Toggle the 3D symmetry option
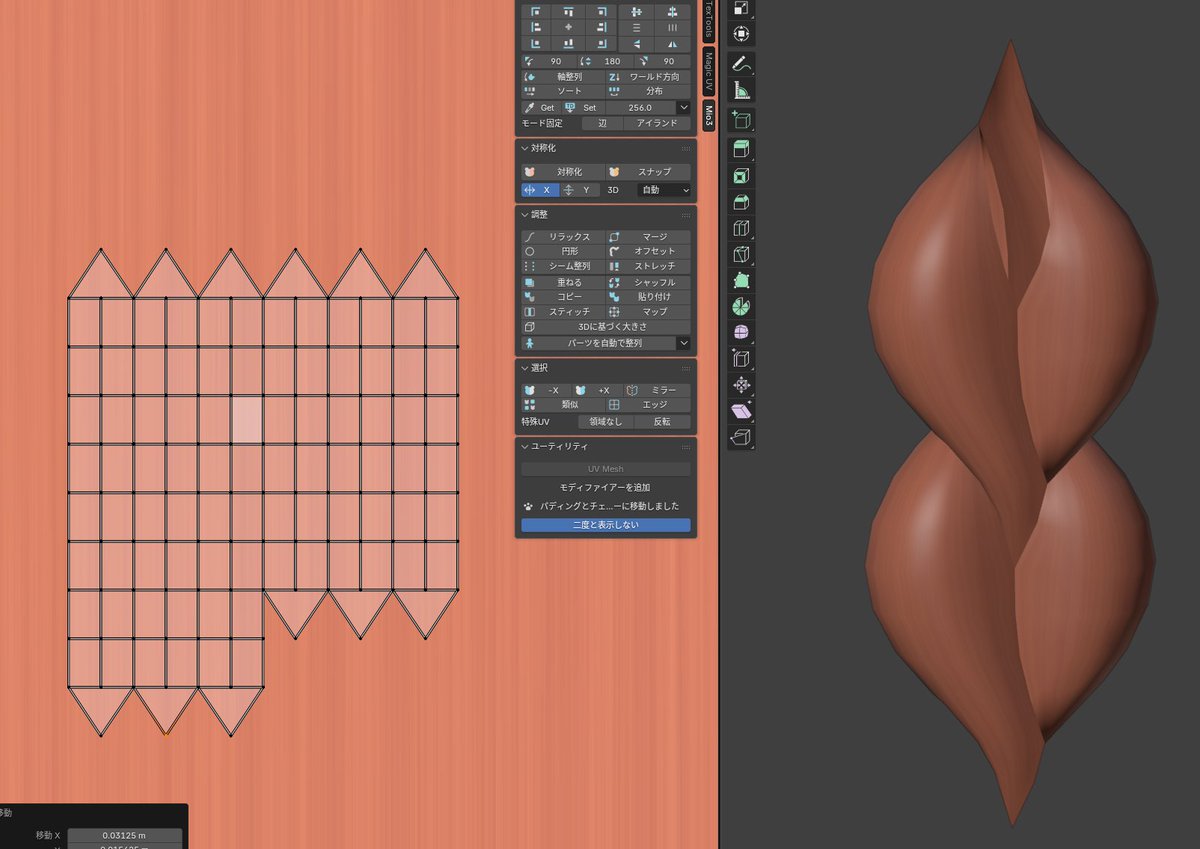This screenshot has height=849, width=1200. (x=613, y=190)
